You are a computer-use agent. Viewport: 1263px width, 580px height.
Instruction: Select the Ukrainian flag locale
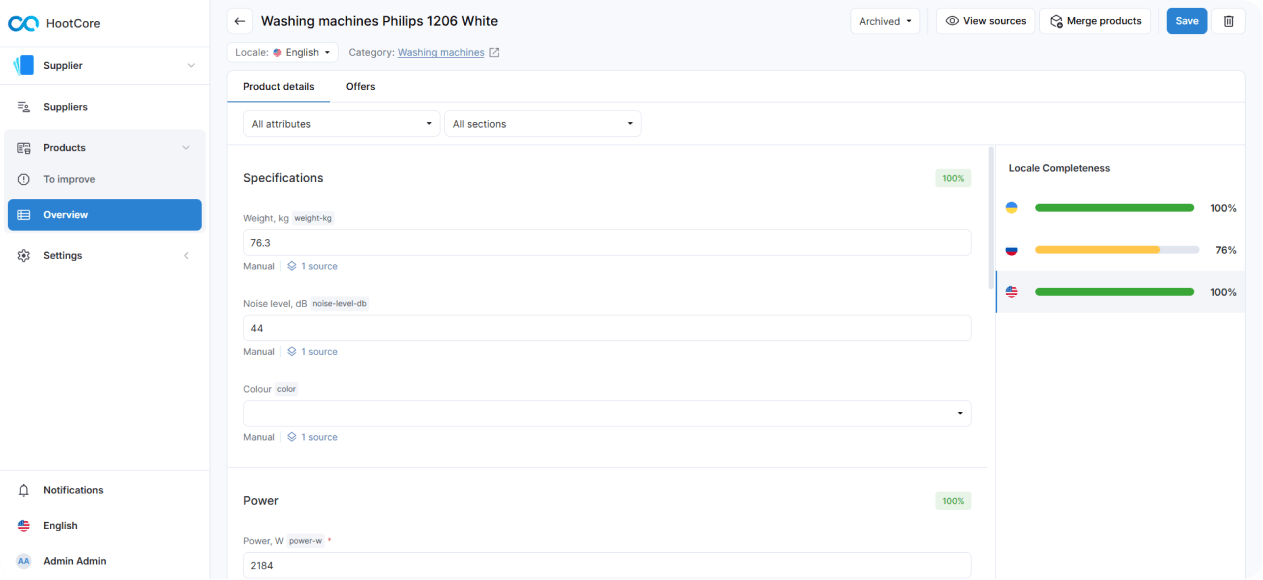coord(1012,208)
